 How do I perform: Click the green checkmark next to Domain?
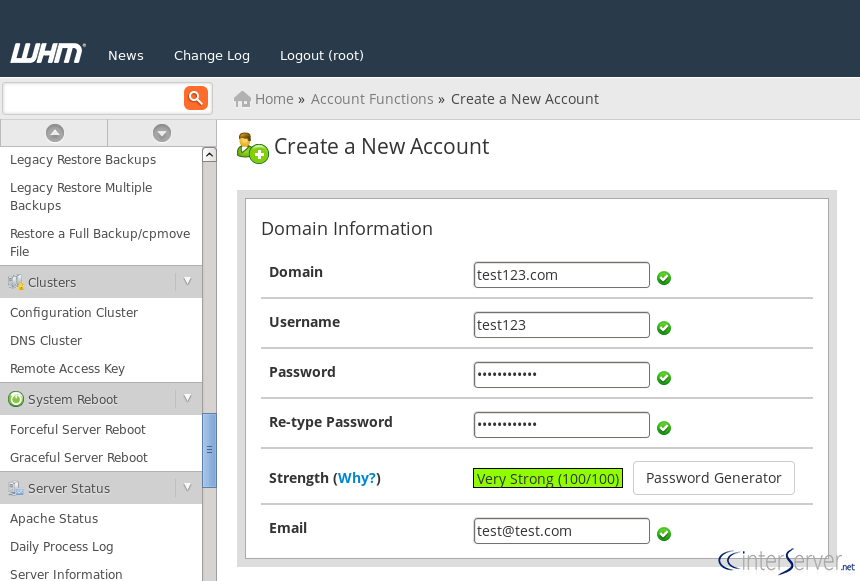click(664, 278)
